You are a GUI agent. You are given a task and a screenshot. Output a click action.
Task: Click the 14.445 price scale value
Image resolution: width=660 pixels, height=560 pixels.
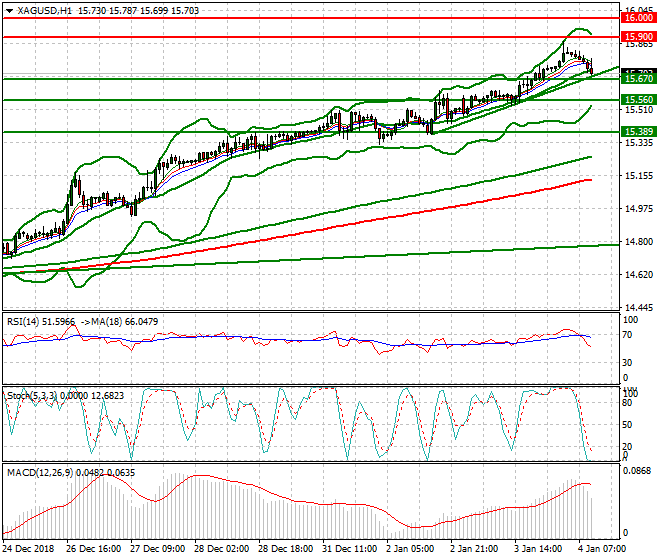[x=639, y=308]
